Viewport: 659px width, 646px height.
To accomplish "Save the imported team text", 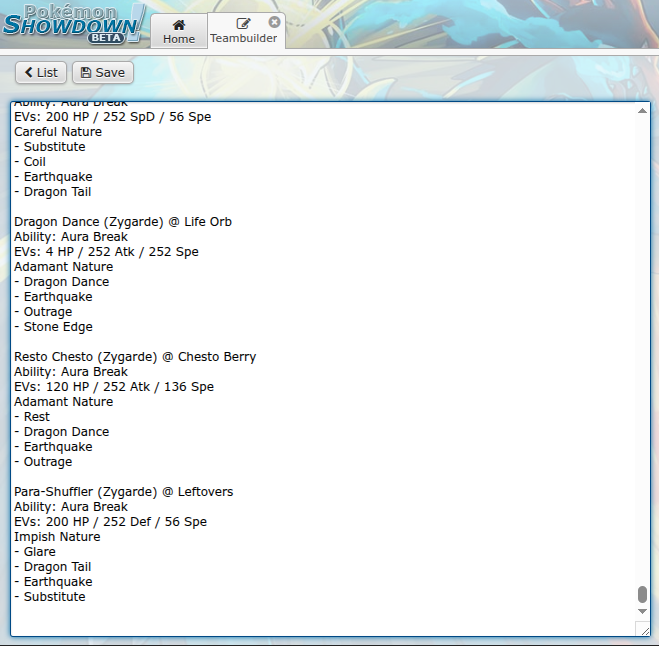I will tap(103, 73).
